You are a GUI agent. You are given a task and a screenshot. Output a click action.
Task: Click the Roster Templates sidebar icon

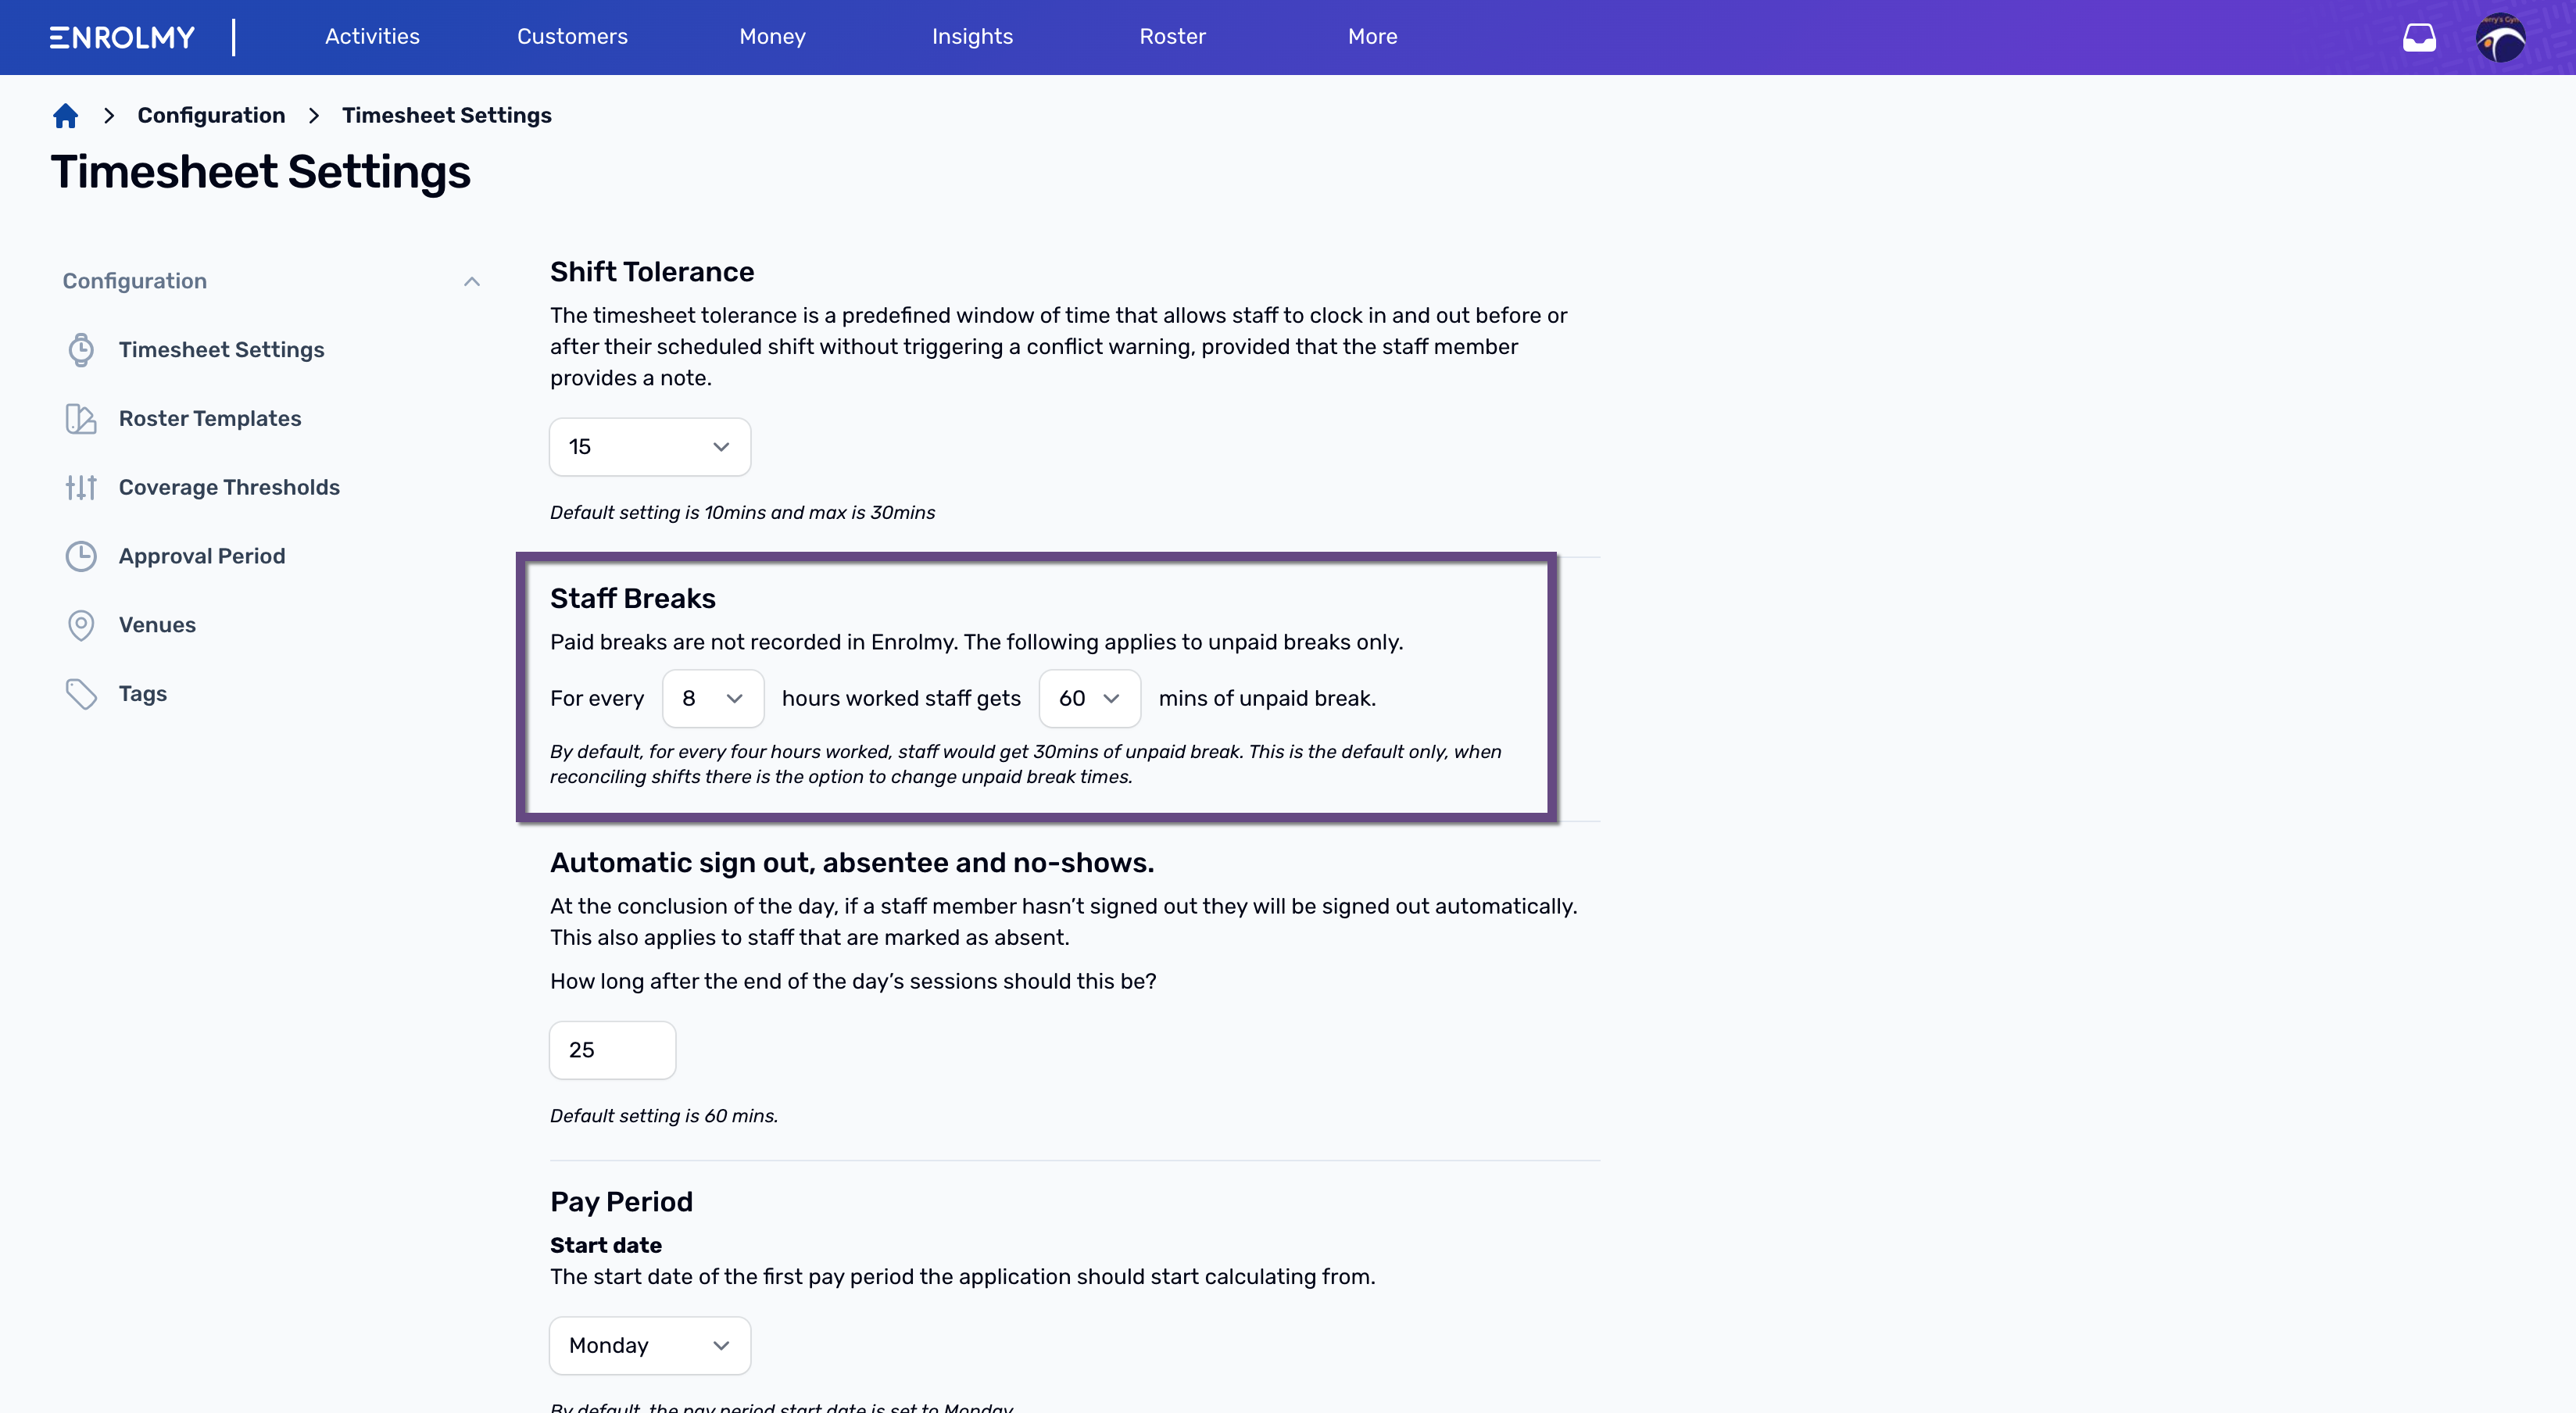coord(81,419)
